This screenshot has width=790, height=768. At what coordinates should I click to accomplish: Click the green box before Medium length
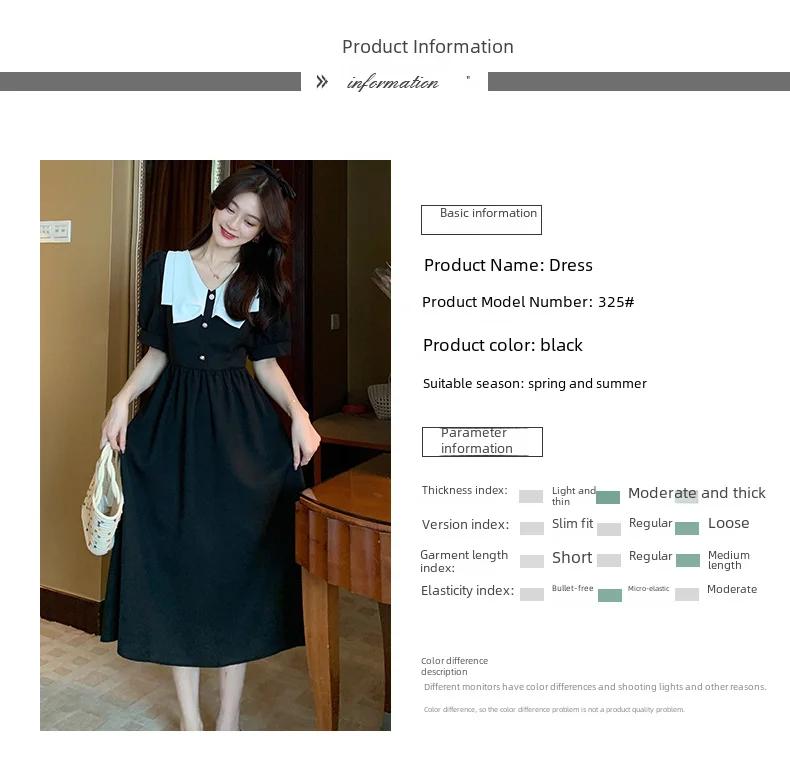pyautogui.click(x=688, y=560)
